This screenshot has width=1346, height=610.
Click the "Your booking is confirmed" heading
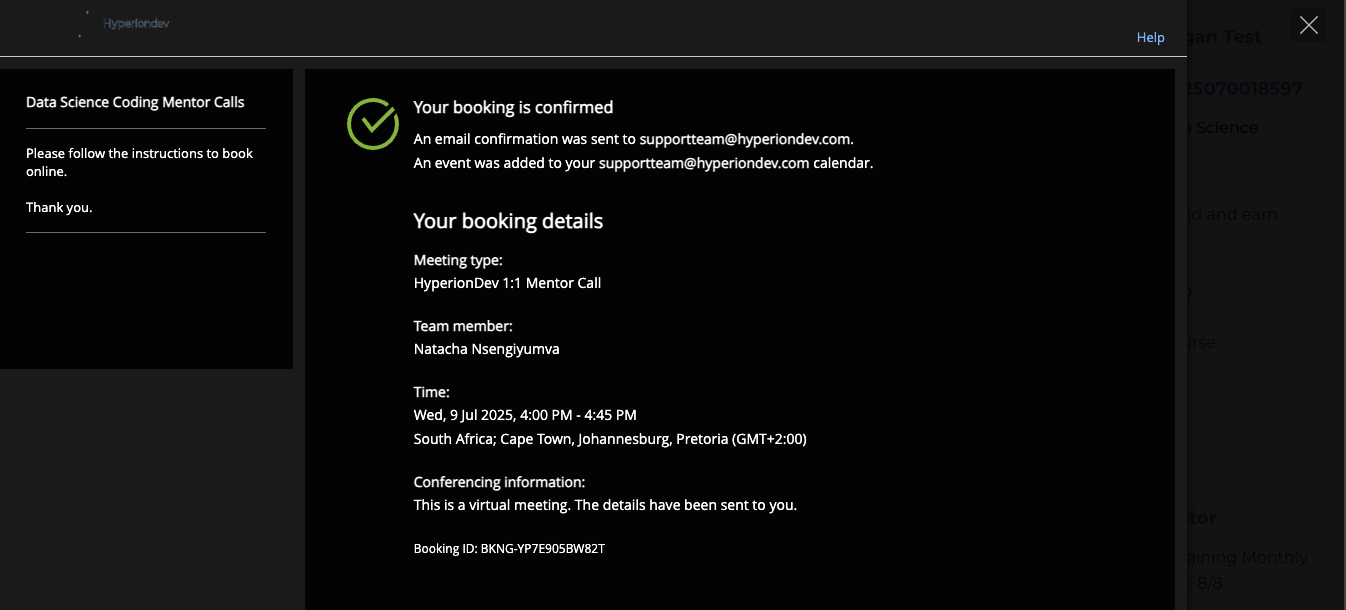coord(513,107)
